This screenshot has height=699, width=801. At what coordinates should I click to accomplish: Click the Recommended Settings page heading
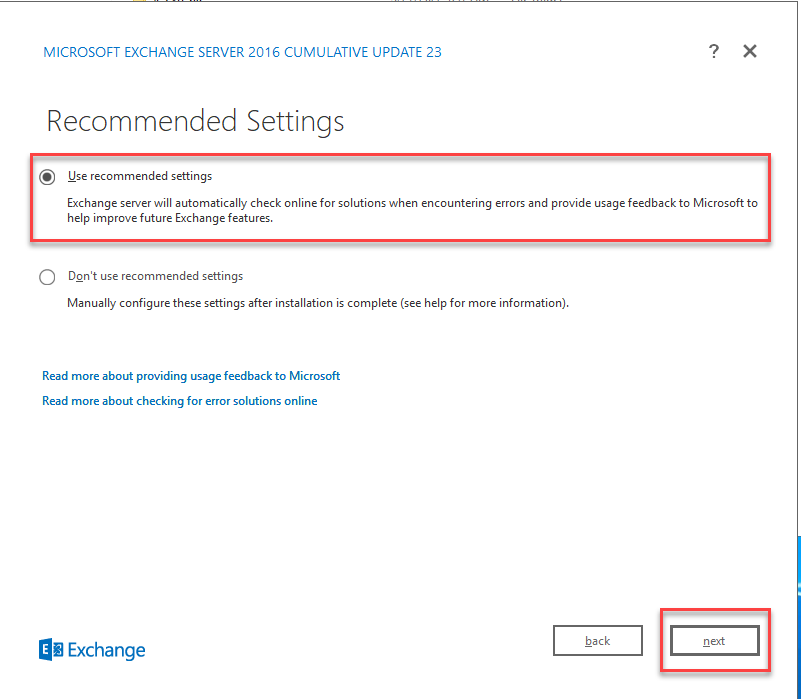tap(195, 121)
